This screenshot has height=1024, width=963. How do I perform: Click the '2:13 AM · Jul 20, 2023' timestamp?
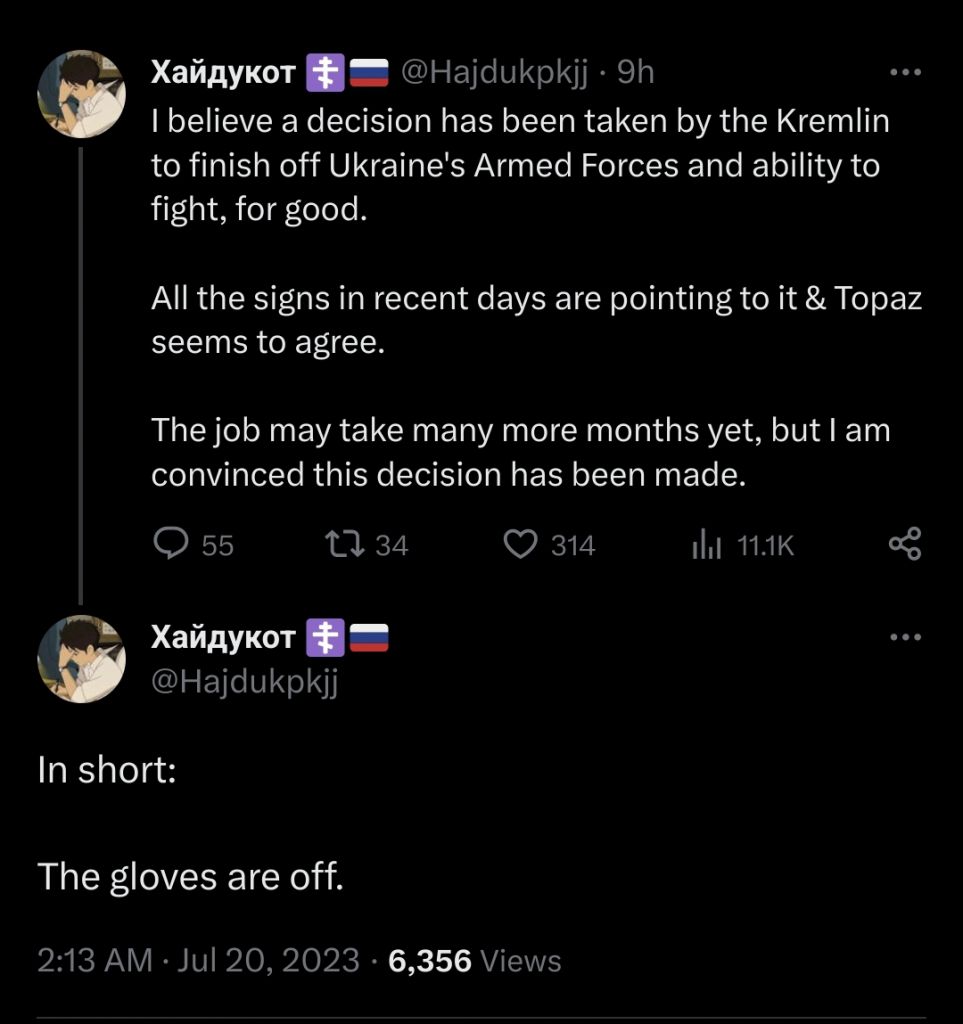coord(198,961)
